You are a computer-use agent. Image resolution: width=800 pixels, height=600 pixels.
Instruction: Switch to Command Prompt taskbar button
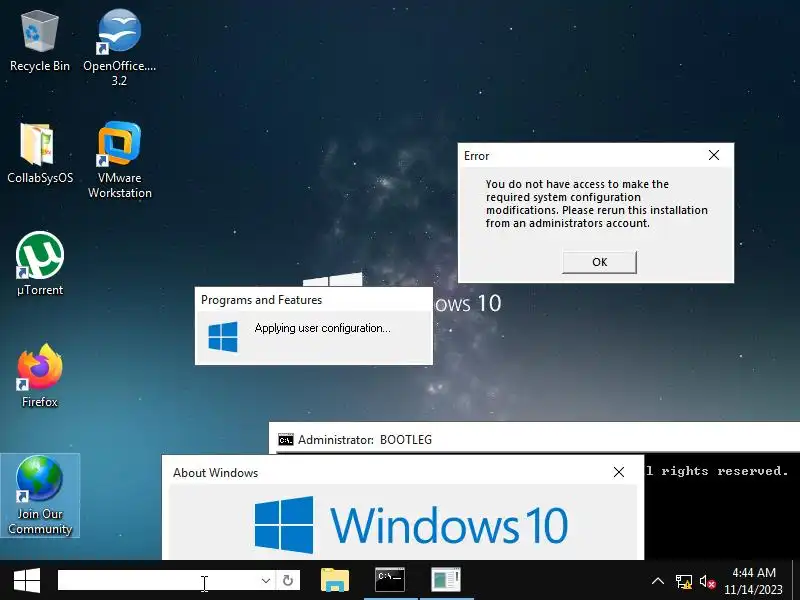point(390,581)
